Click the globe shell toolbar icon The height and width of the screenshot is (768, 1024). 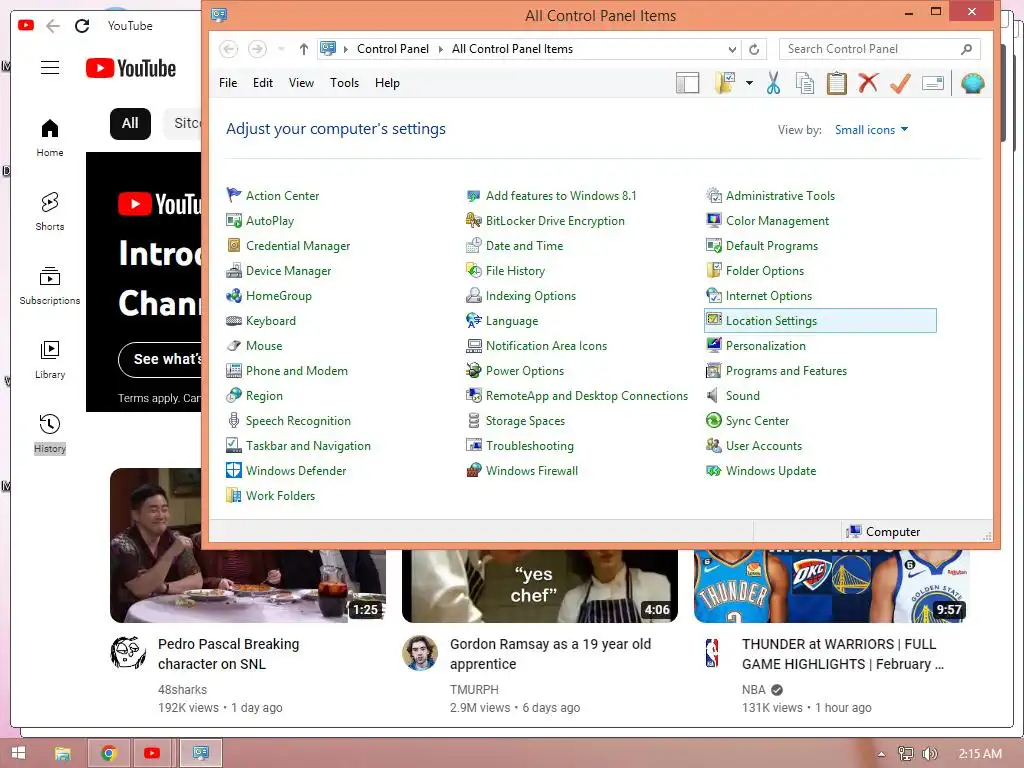coord(972,84)
